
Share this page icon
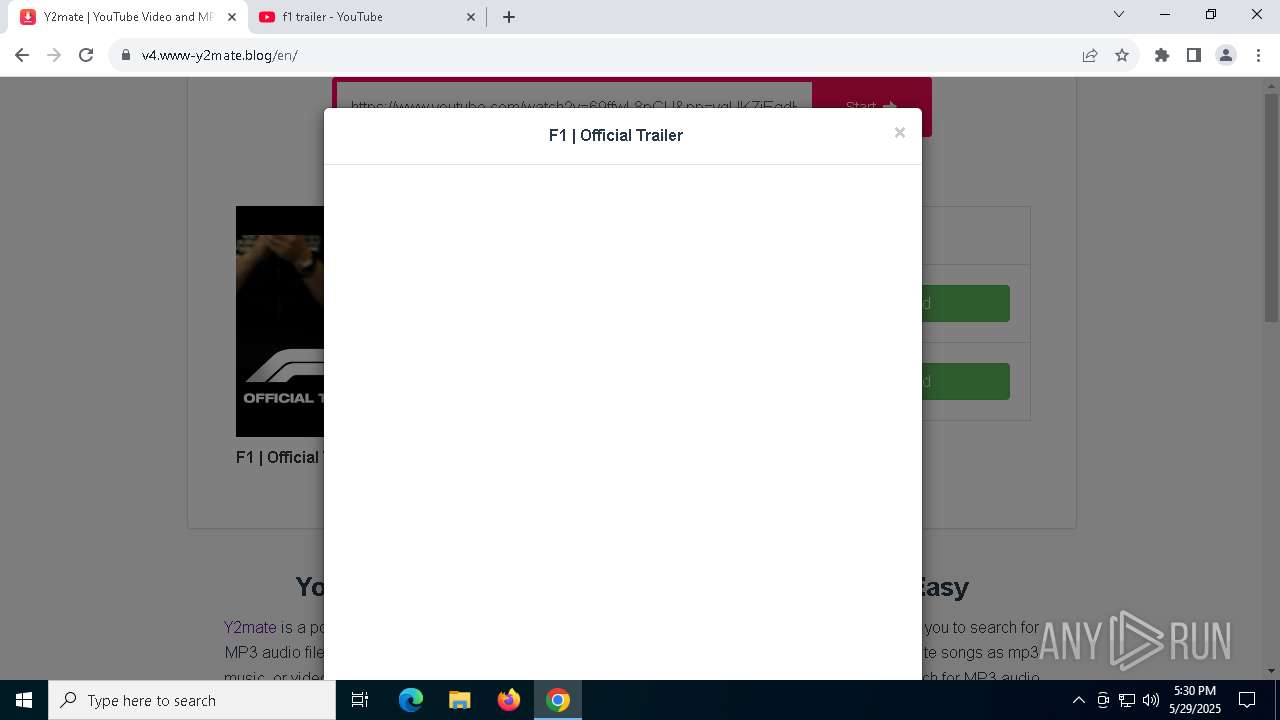[x=1090, y=55]
